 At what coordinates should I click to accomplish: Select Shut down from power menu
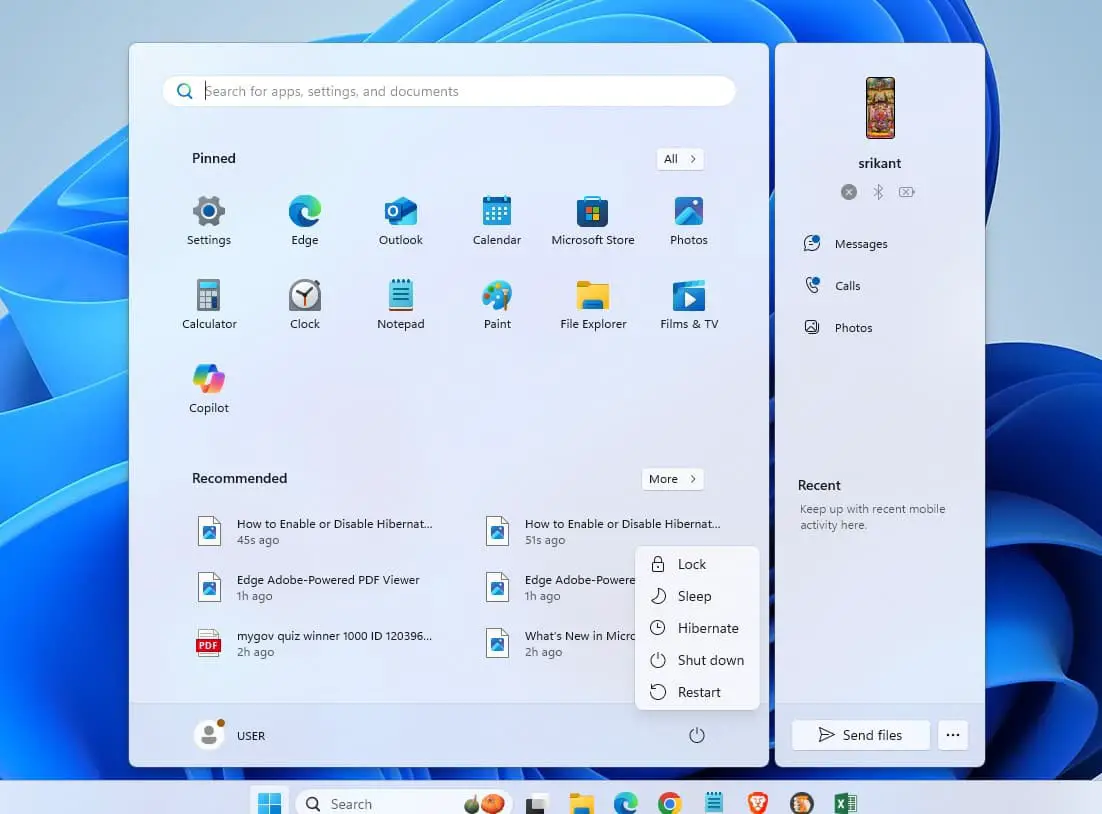pyautogui.click(x=710, y=660)
